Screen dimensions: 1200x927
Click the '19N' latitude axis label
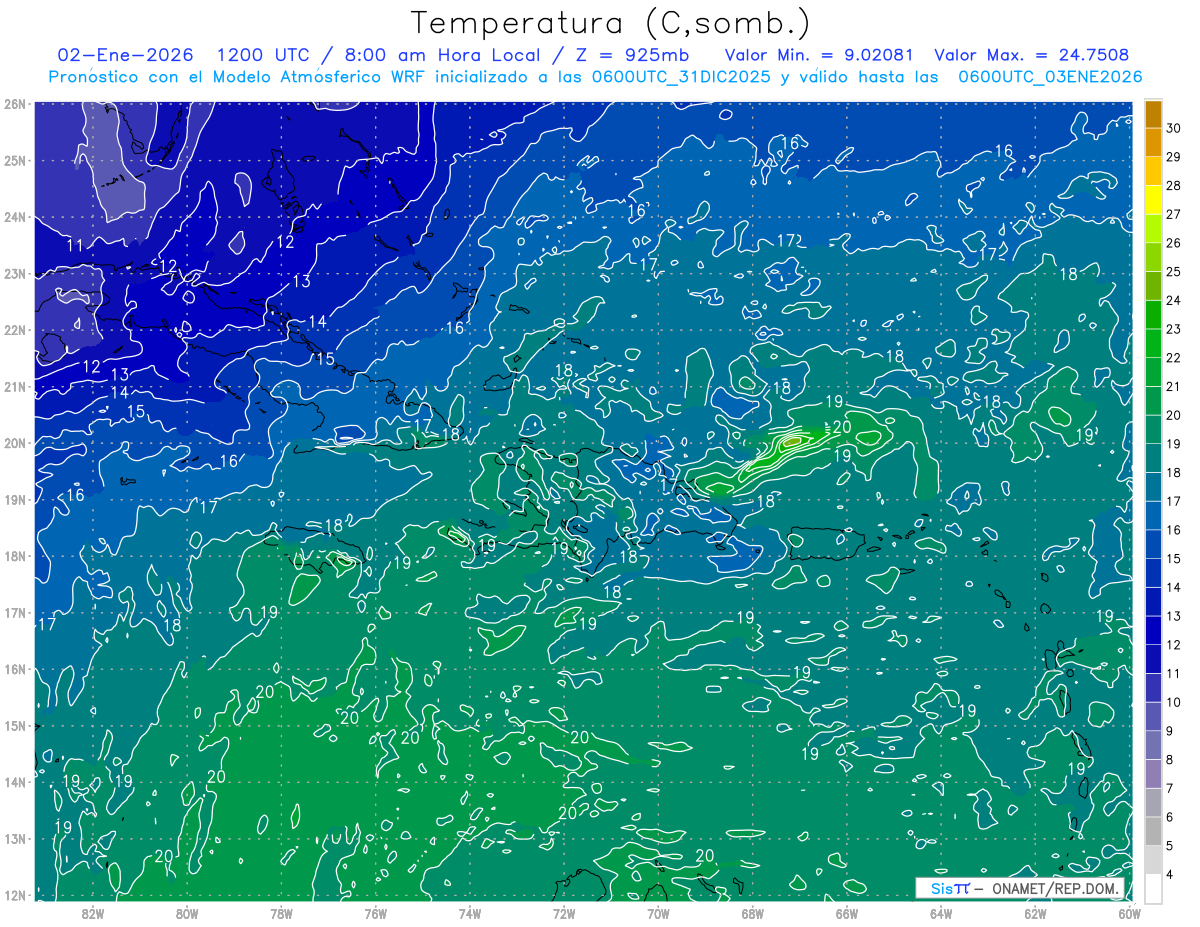(x=14, y=499)
